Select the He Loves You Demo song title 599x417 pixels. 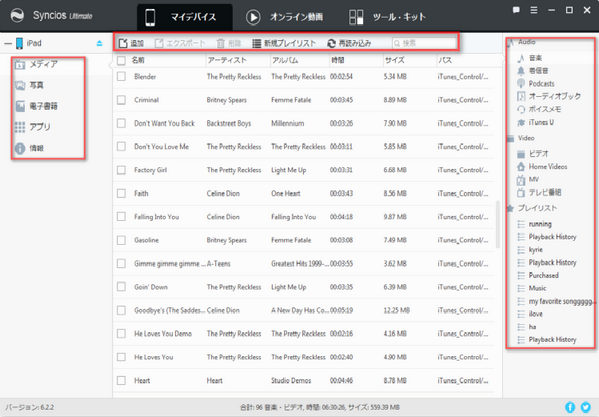point(163,334)
